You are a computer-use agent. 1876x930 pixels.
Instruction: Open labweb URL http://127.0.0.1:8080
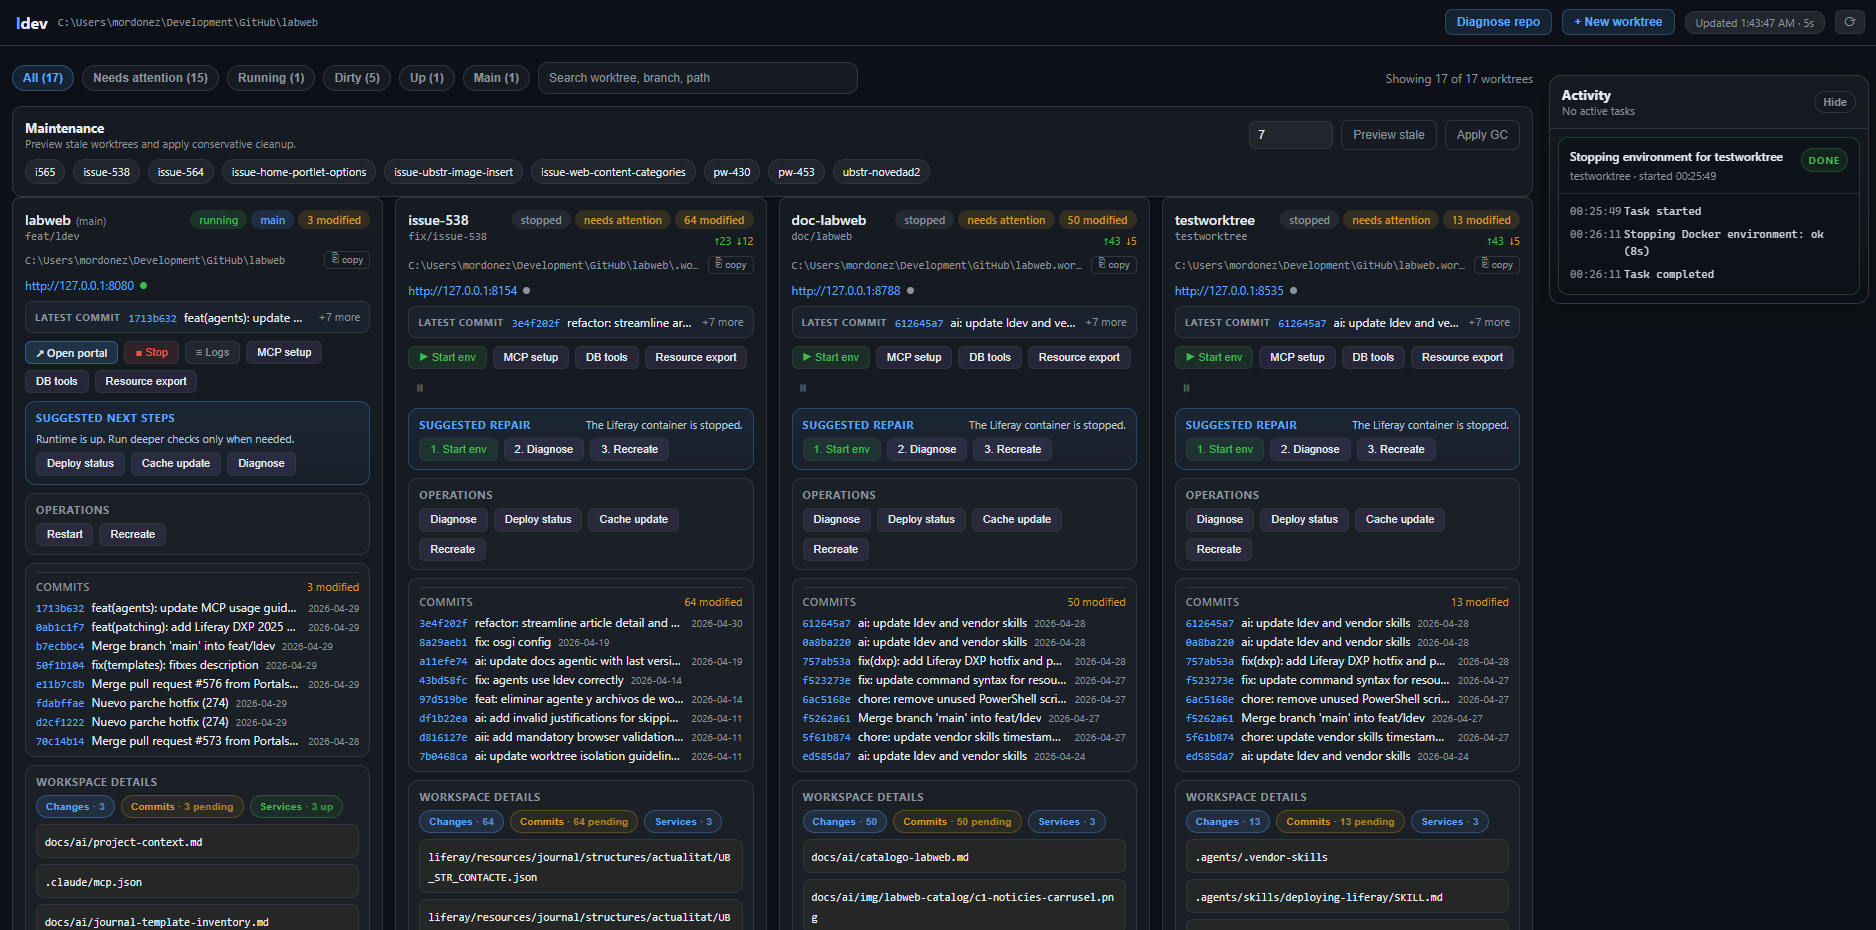tap(79, 286)
